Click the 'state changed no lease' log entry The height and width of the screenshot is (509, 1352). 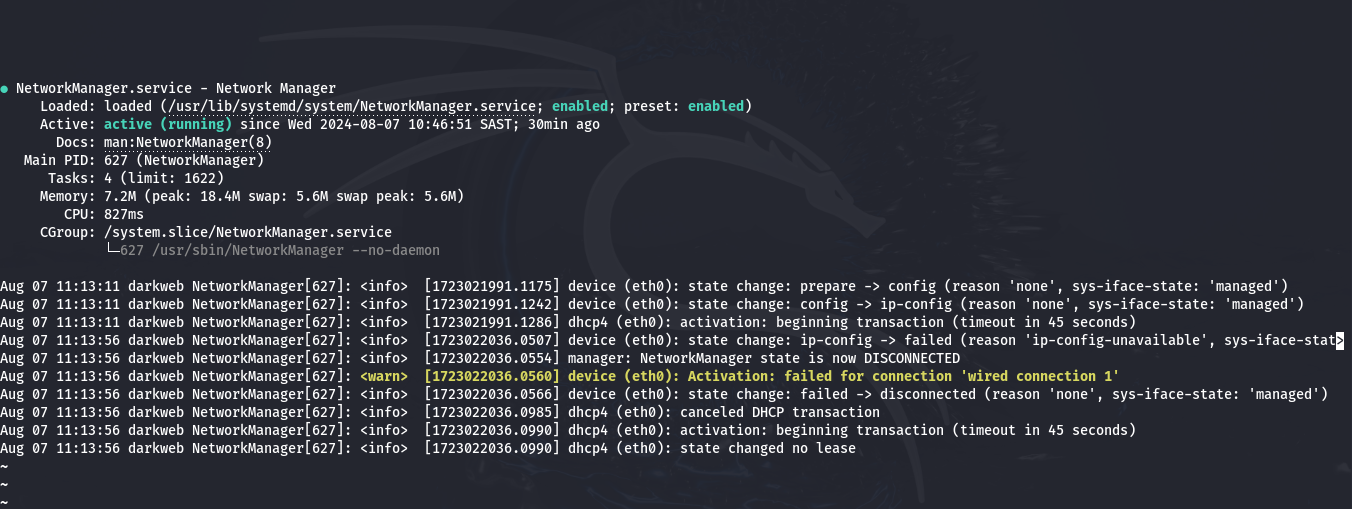(x=768, y=449)
